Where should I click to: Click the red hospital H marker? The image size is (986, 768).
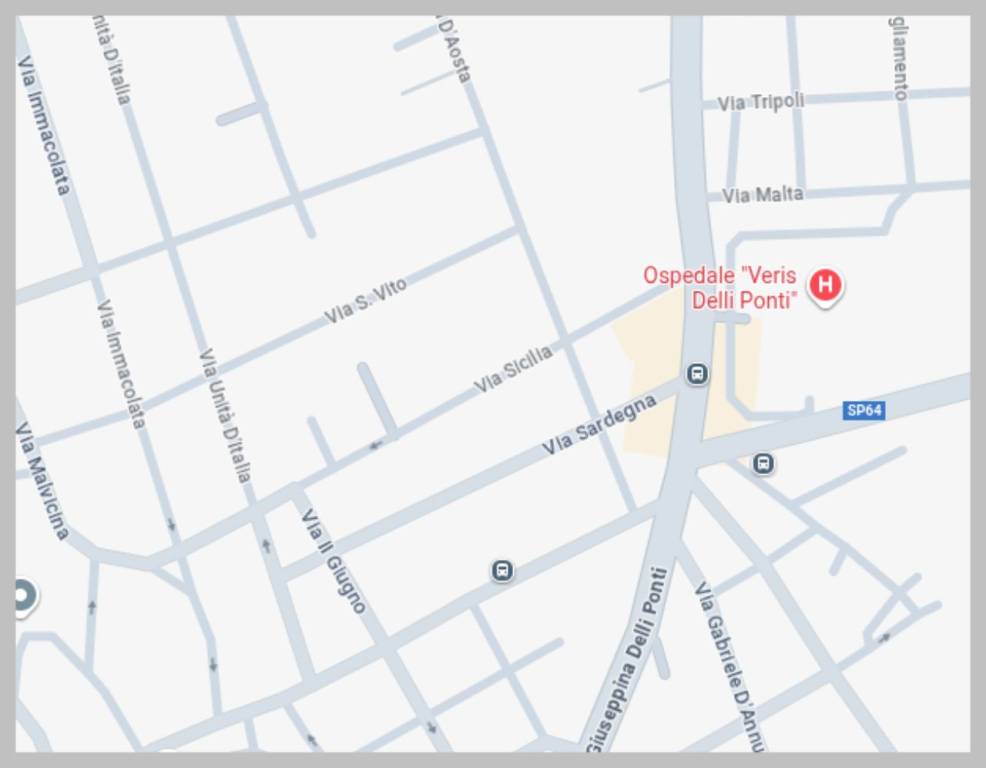(x=826, y=285)
